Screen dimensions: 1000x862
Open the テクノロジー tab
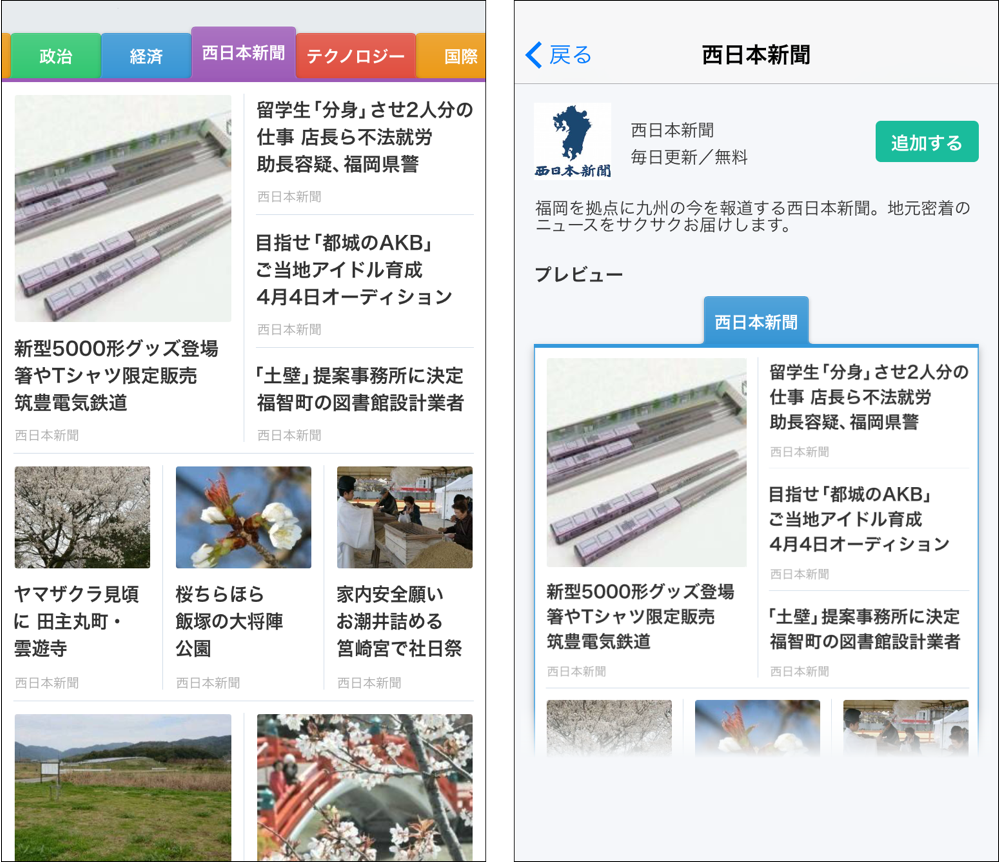(x=356, y=56)
